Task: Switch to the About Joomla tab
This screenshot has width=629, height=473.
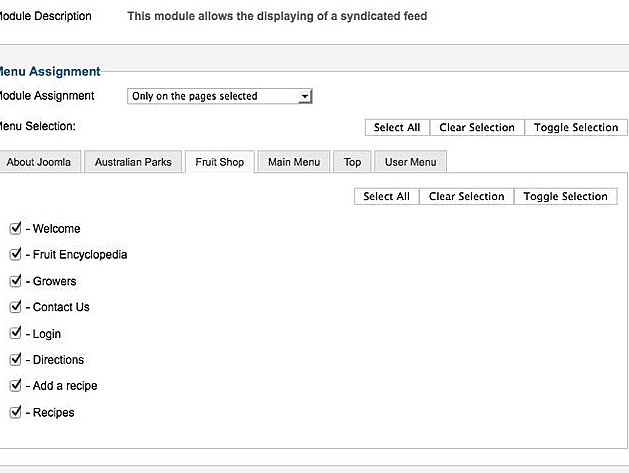Action: [39, 162]
